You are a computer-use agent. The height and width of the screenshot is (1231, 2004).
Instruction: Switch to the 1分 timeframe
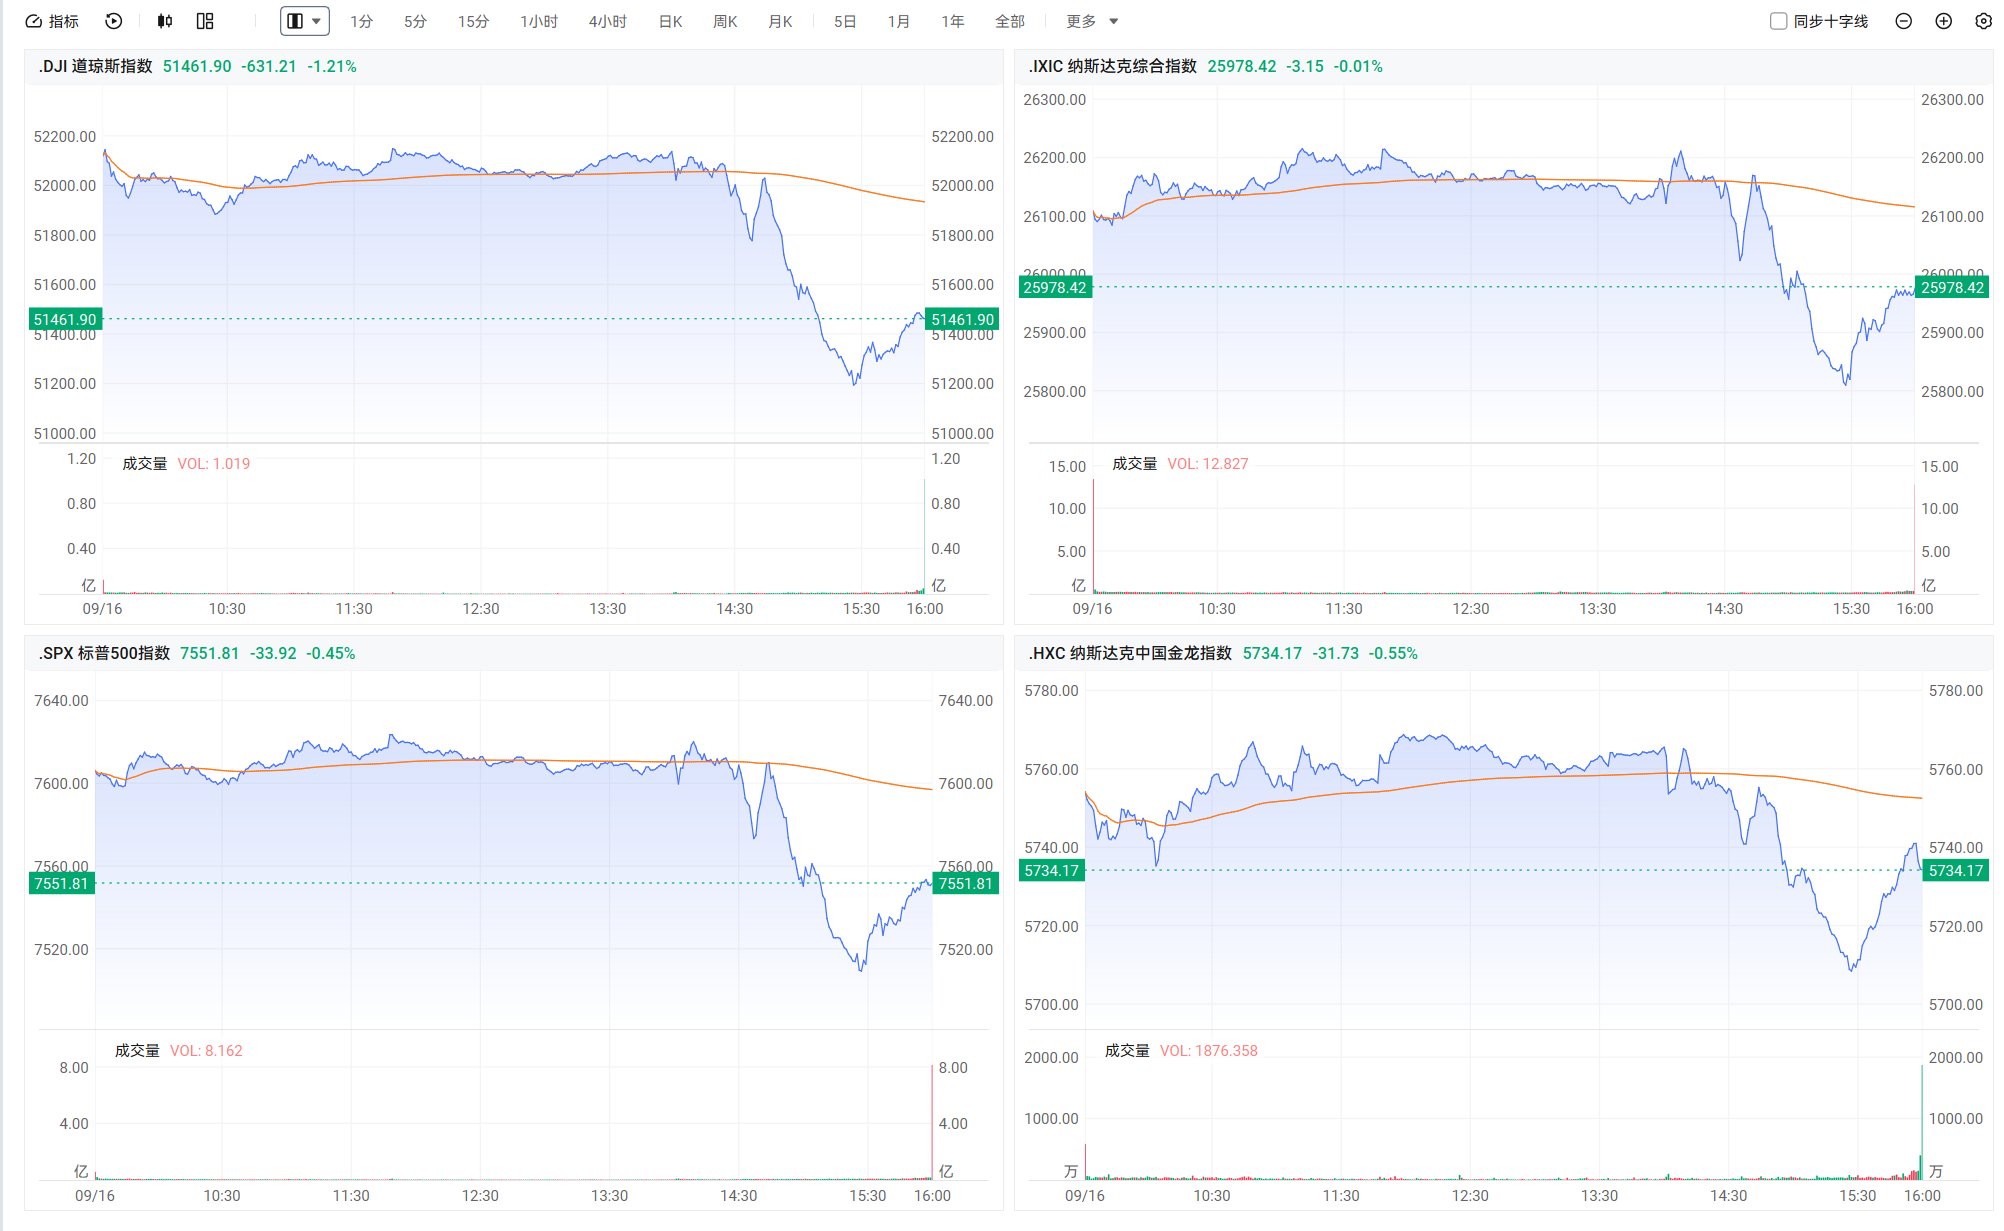point(361,21)
